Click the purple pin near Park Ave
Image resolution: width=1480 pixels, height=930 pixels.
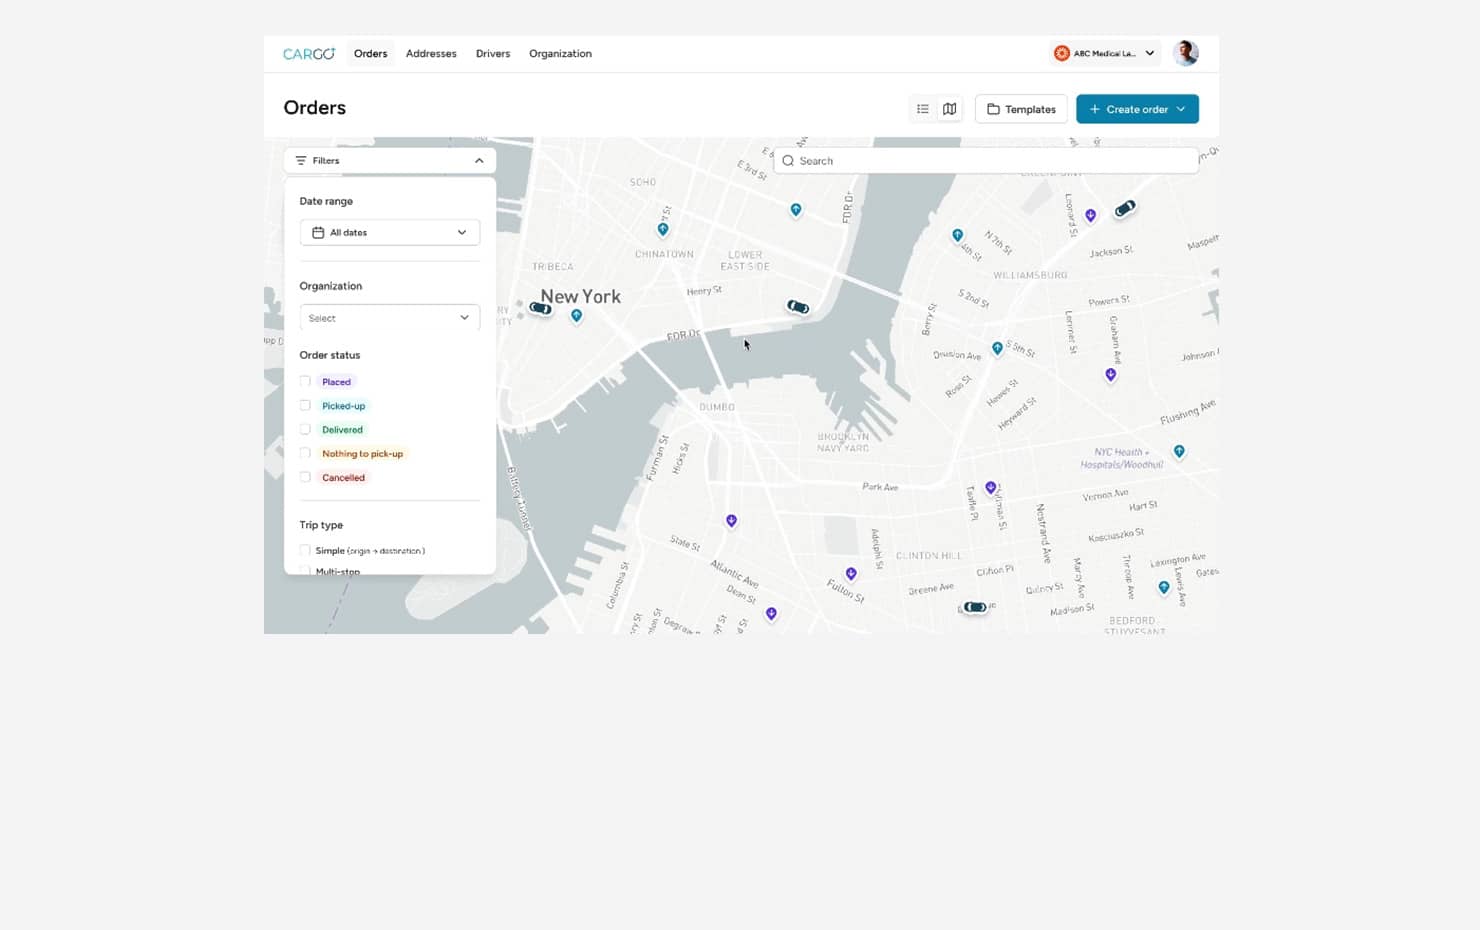coord(990,488)
